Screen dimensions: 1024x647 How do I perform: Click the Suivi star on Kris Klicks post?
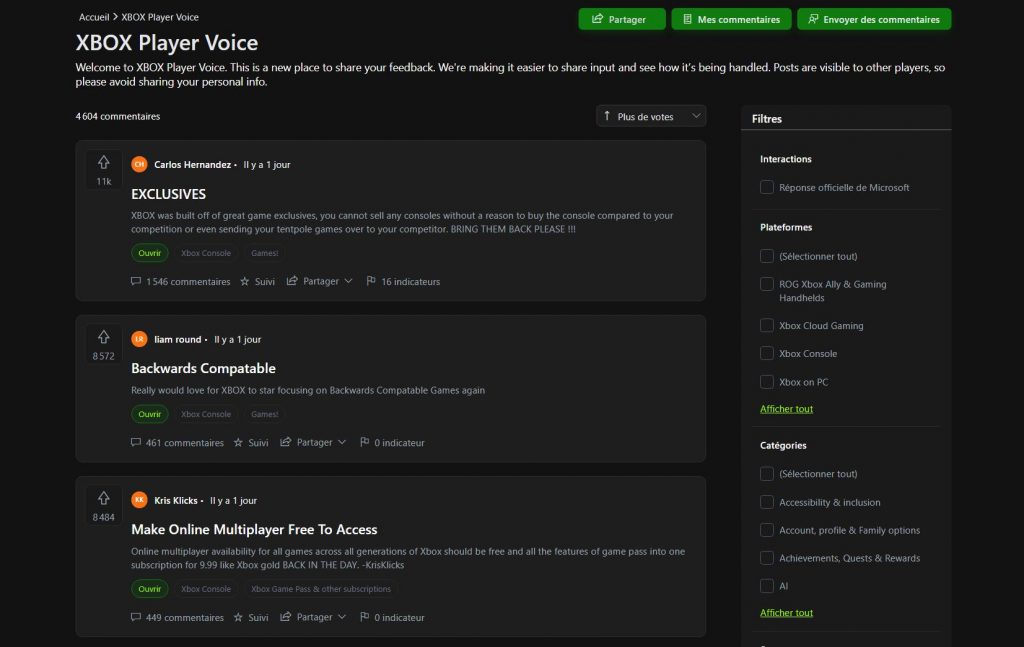coord(238,617)
